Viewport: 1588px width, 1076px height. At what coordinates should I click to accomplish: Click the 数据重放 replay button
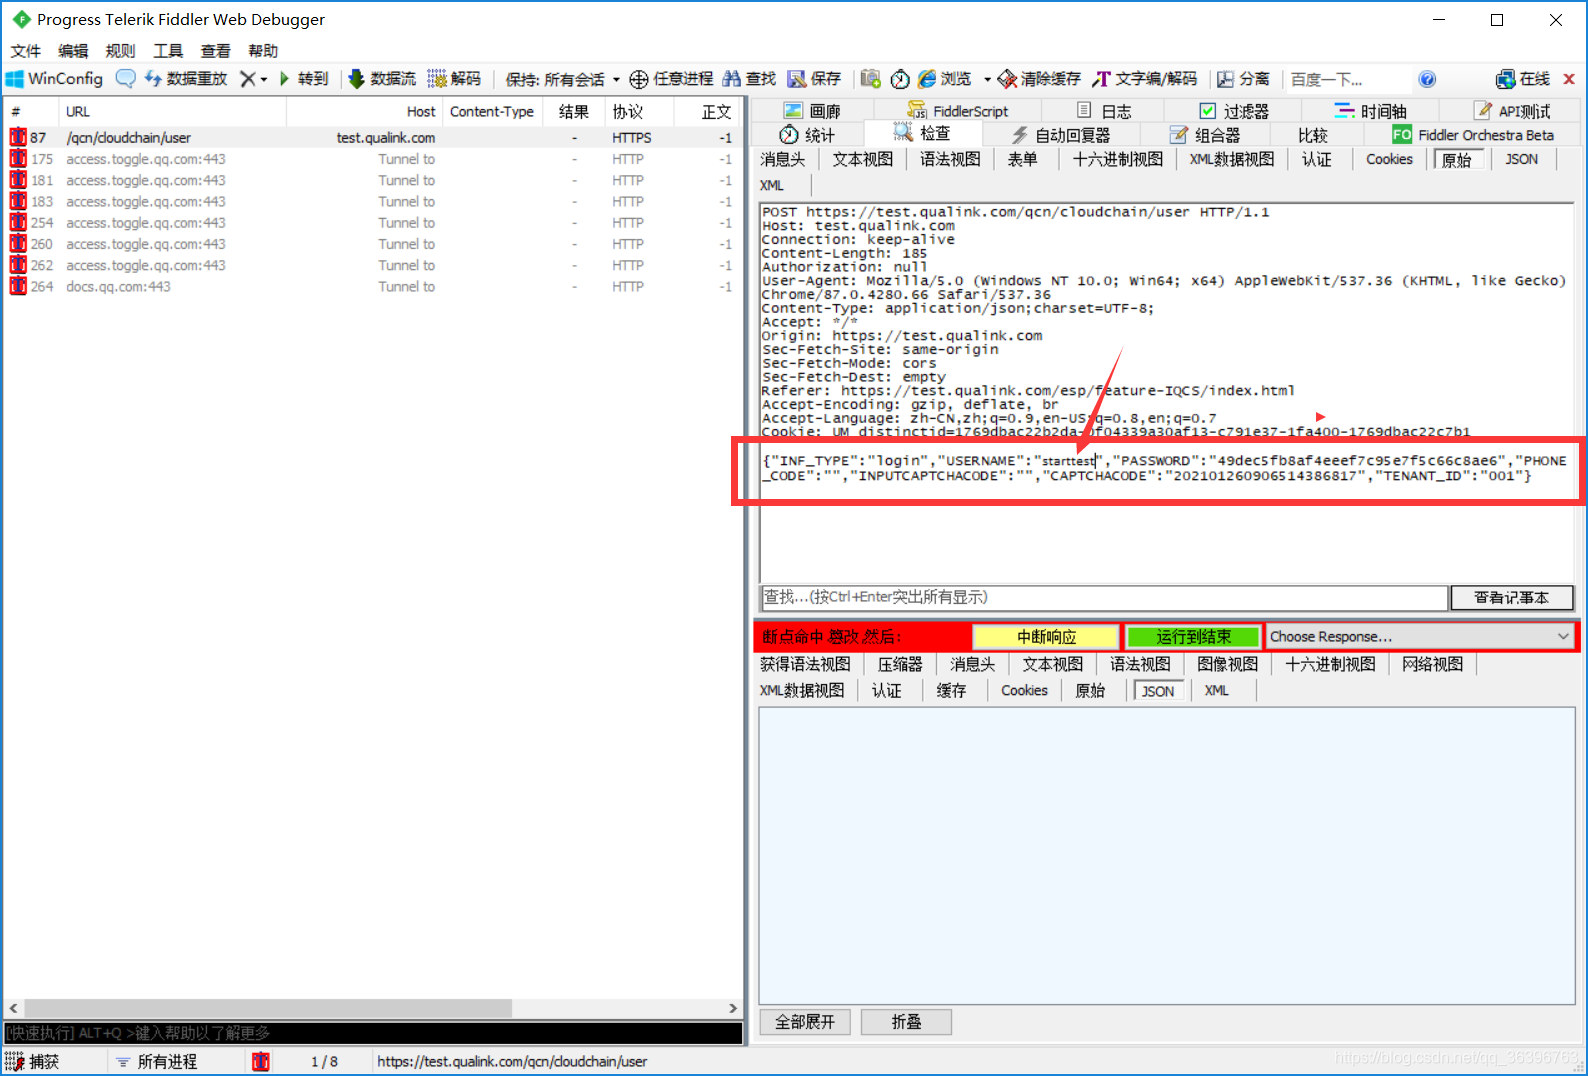[186, 79]
